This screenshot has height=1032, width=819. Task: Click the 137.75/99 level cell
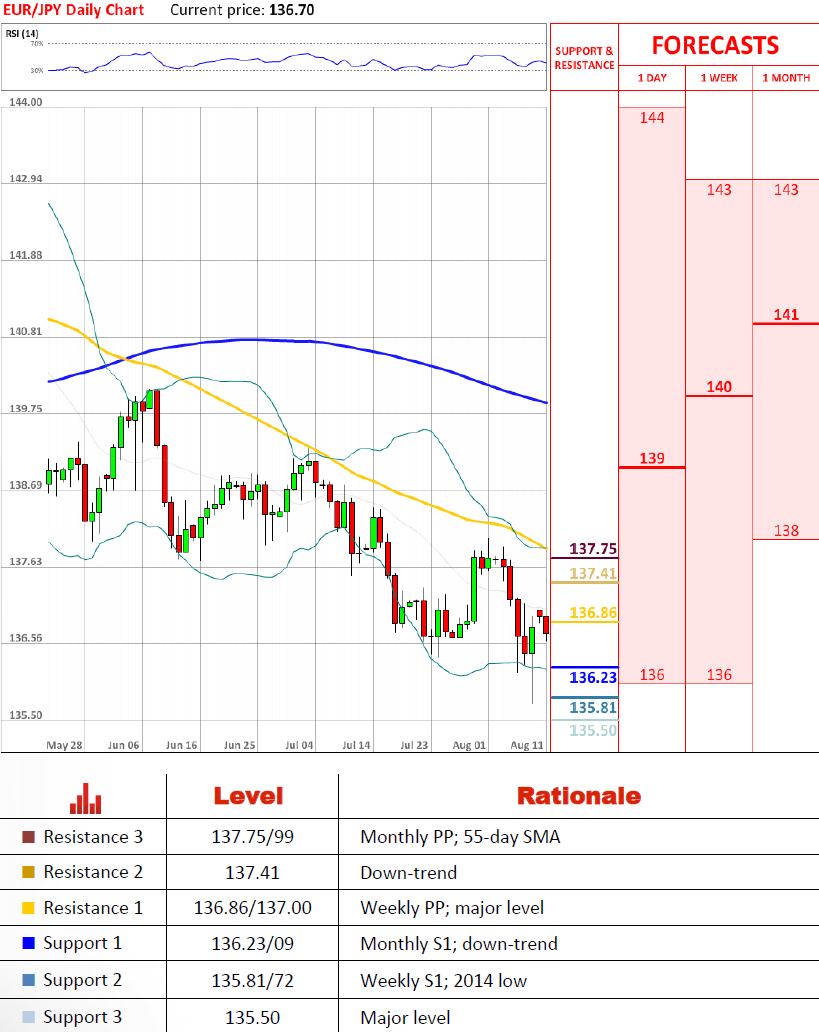coord(252,837)
